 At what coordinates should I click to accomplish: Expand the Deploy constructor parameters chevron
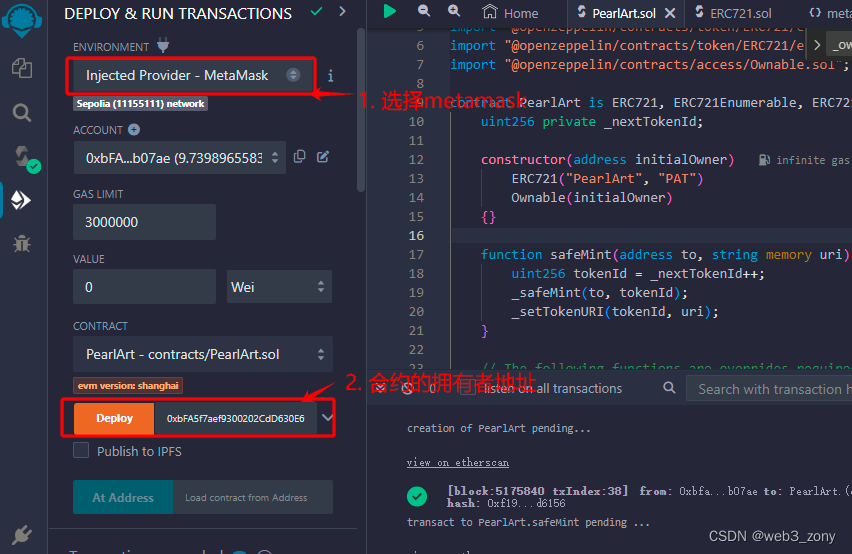point(327,417)
